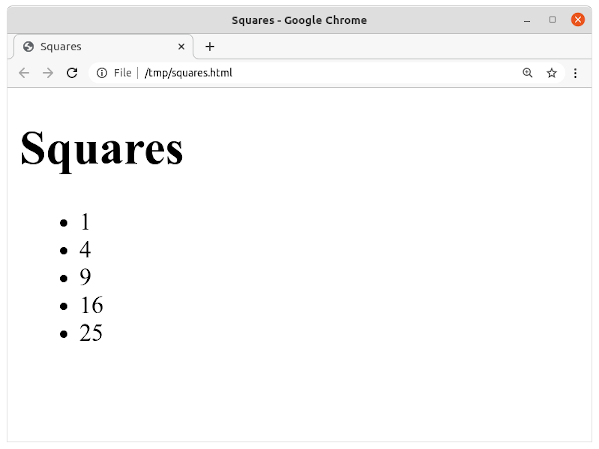Click the browser back arrow

pyautogui.click(x=24, y=73)
